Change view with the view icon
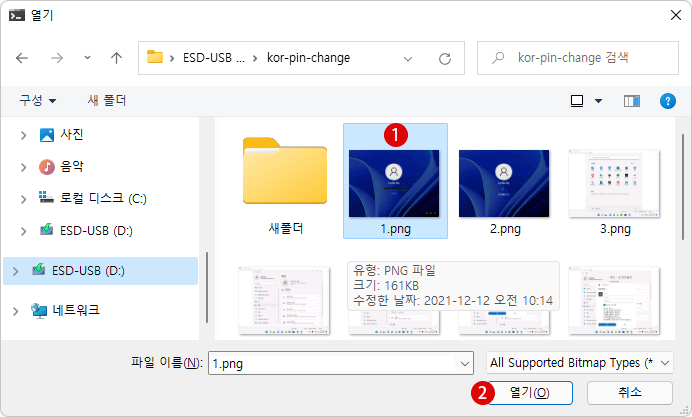This screenshot has height=417, width=692. pyautogui.click(x=577, y=101)
